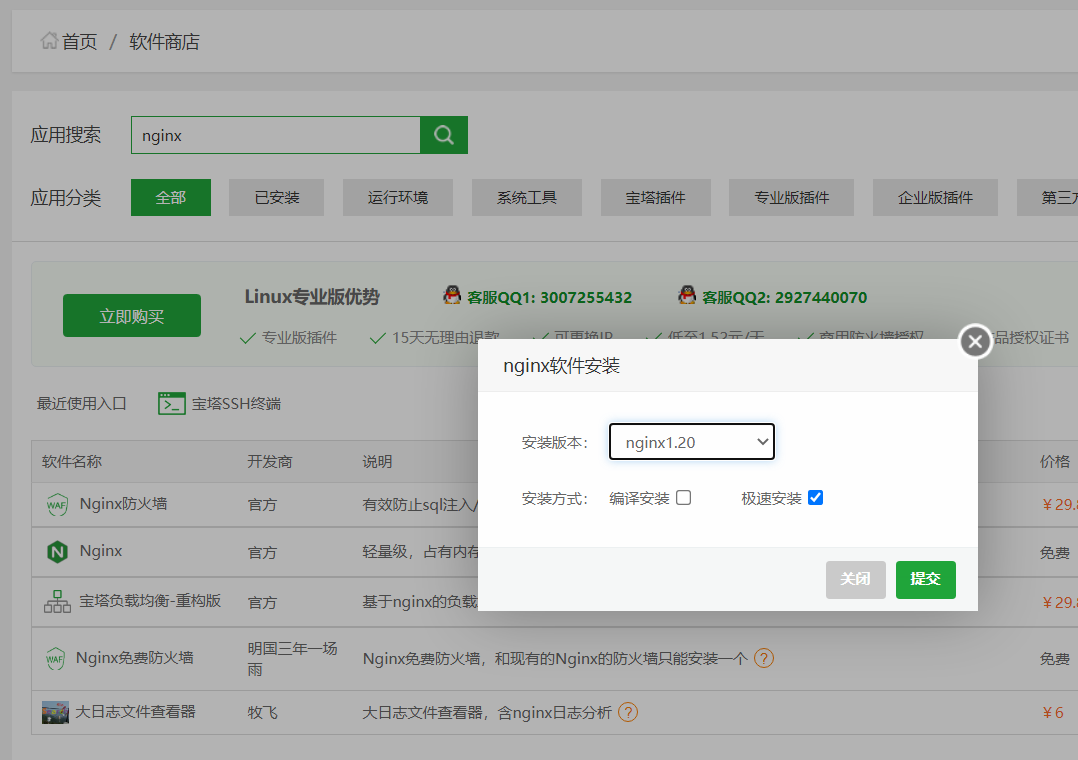This screenshot has height=760, width=1078.
Task: Open the 宝塔SSH终端 text link
Action: coord(236,404)
